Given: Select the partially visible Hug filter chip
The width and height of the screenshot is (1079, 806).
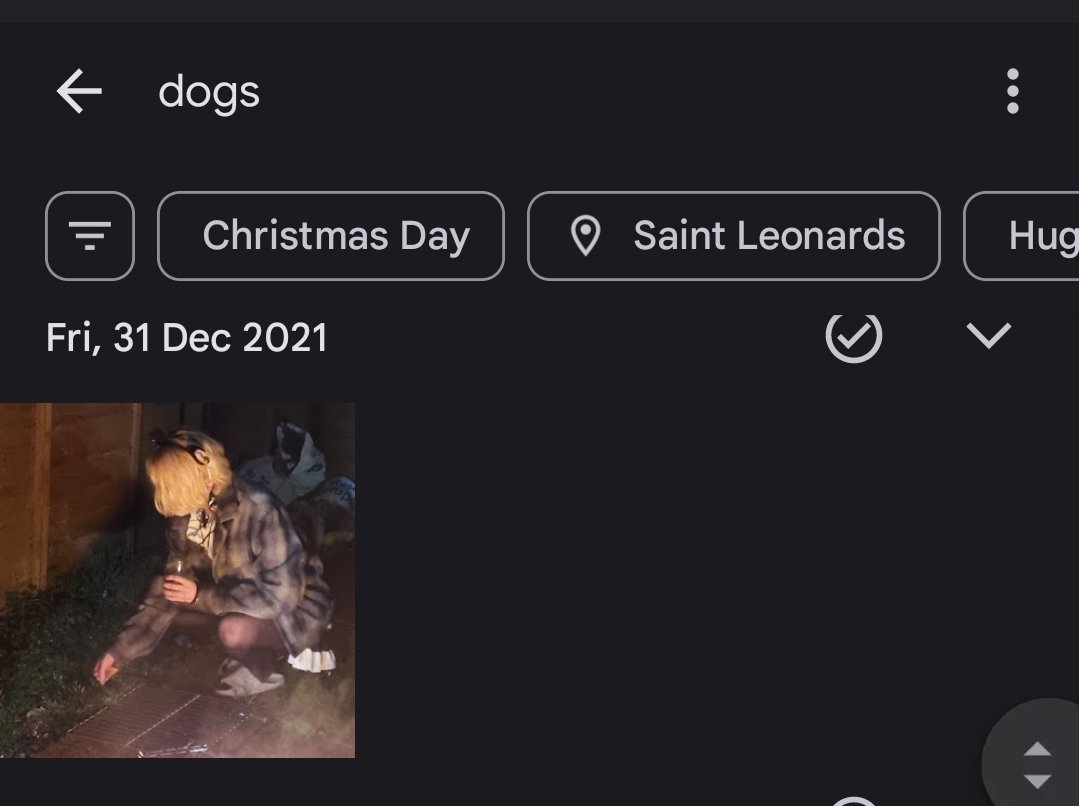Looking at the screenshot, I should [x=1030, y=236].
